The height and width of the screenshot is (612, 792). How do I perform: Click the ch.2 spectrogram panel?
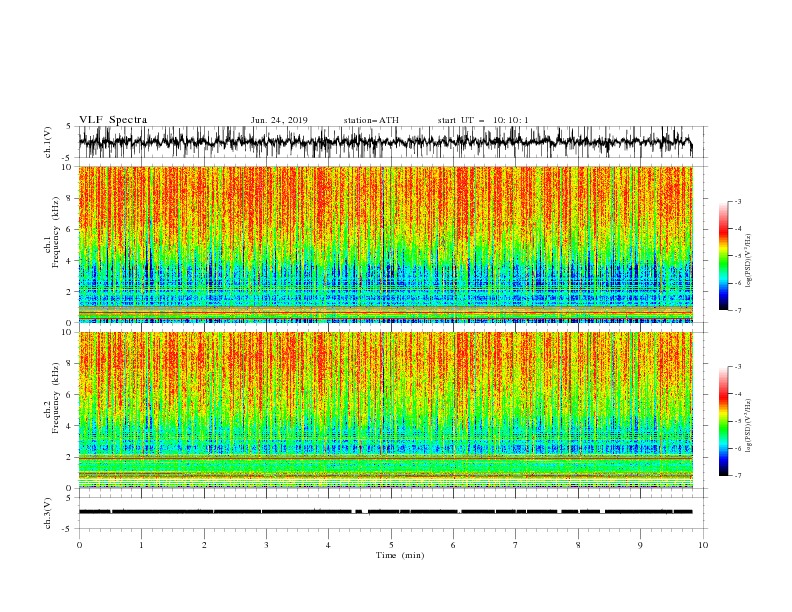pos(385,410)
